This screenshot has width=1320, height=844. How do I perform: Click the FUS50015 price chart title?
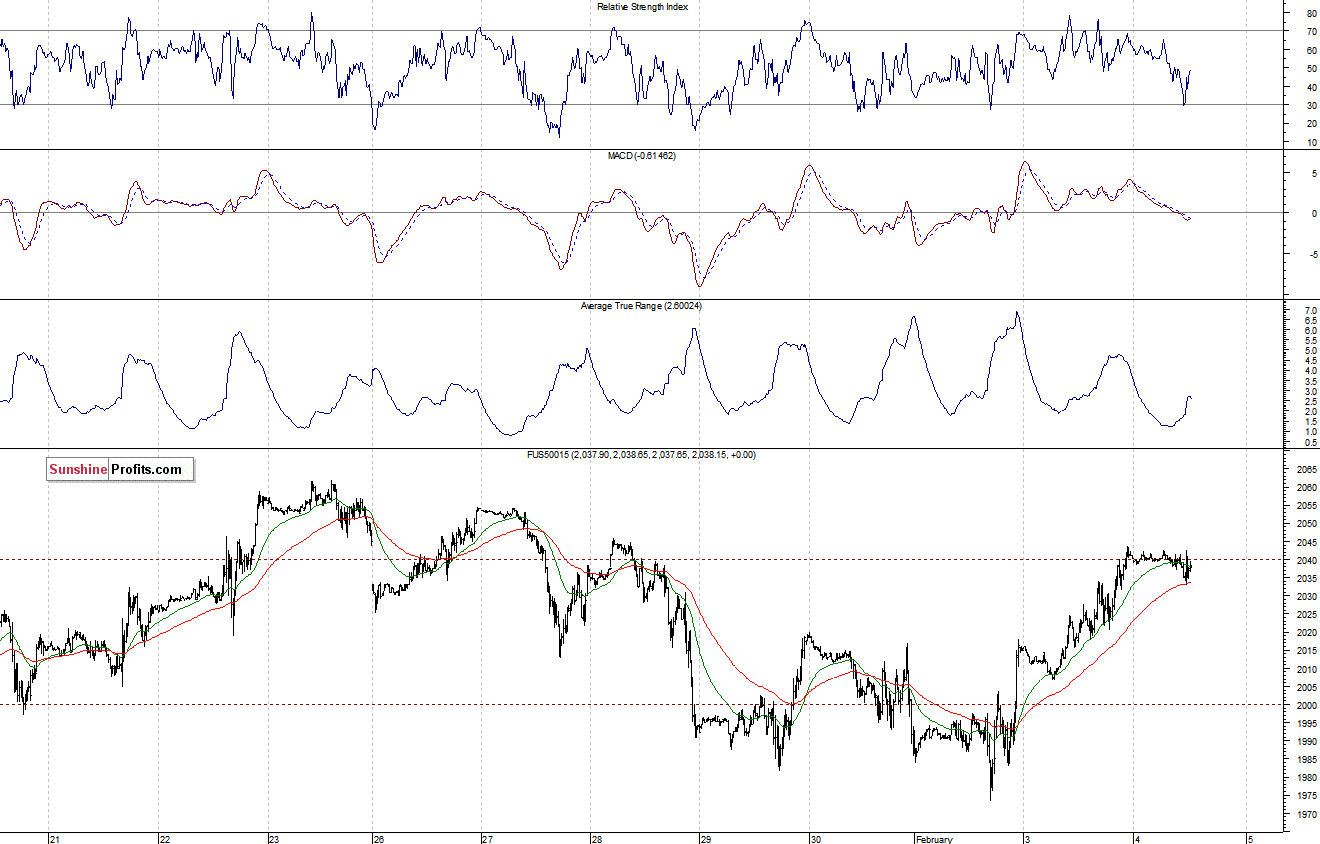pos(642,454)
